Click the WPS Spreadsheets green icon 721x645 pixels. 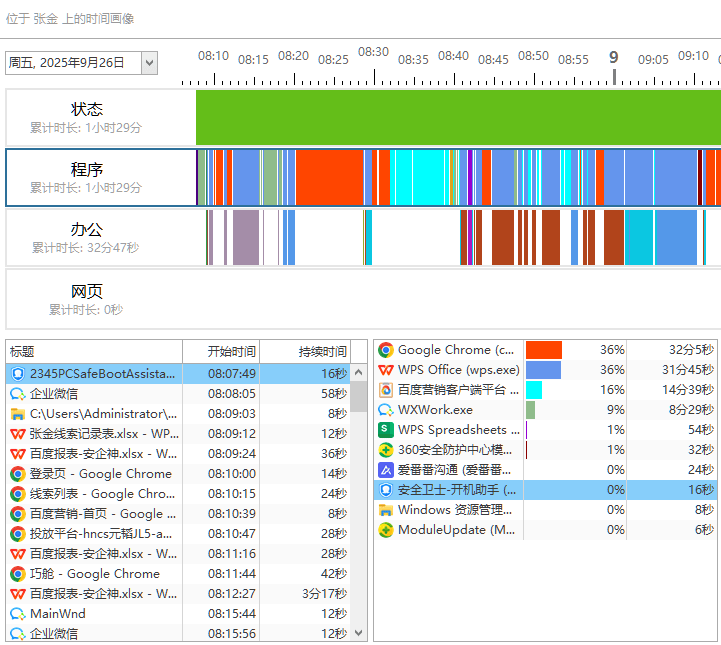click(385, 430)
